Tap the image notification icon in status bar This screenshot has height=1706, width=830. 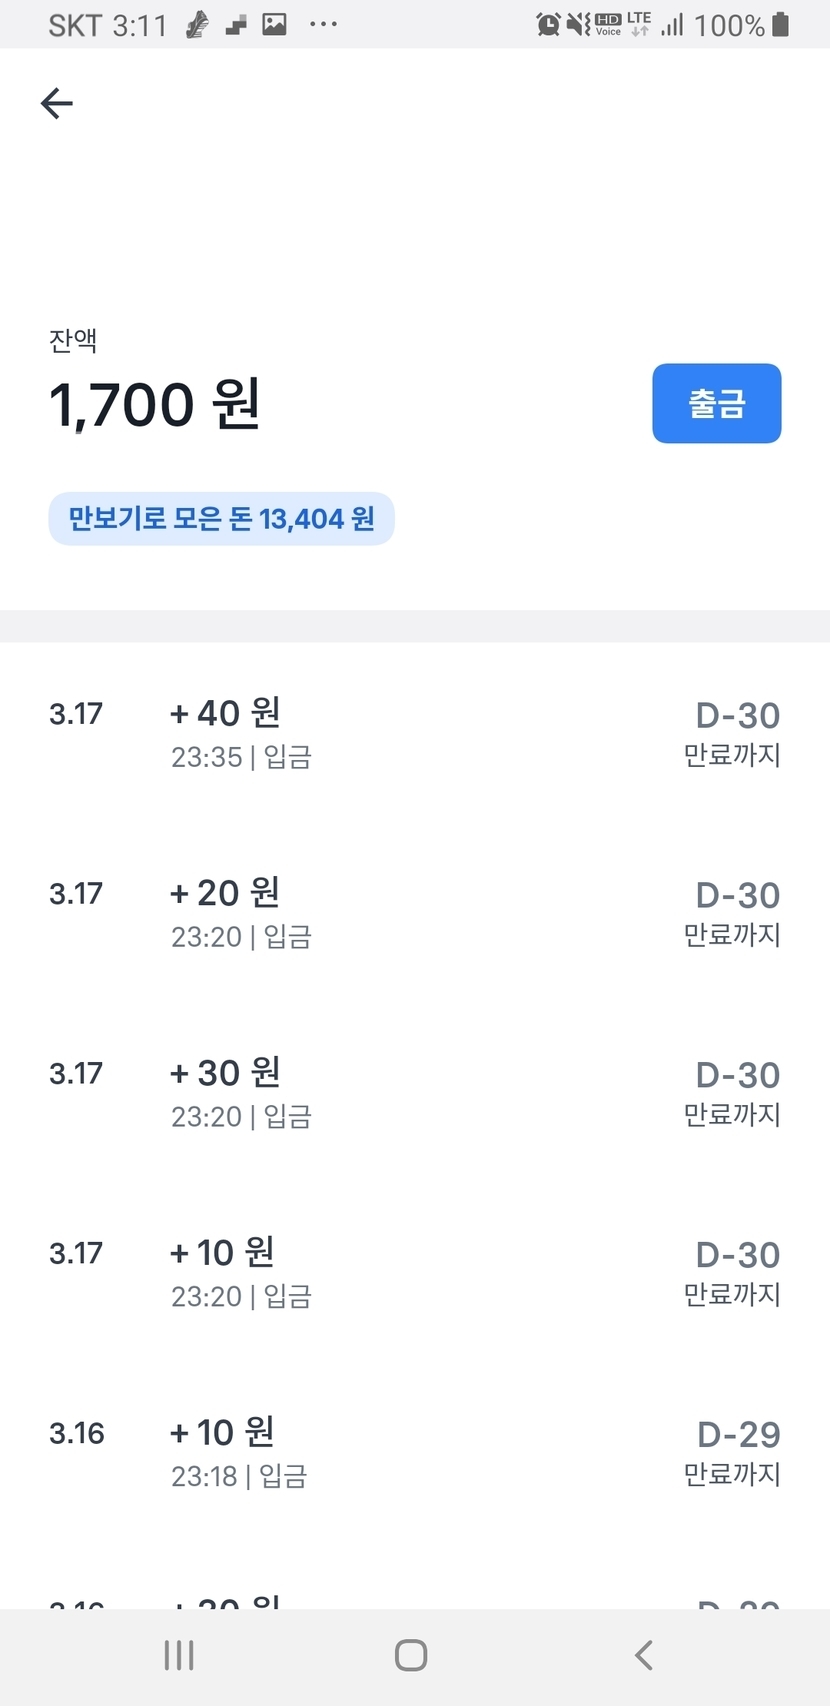(274, 24)
